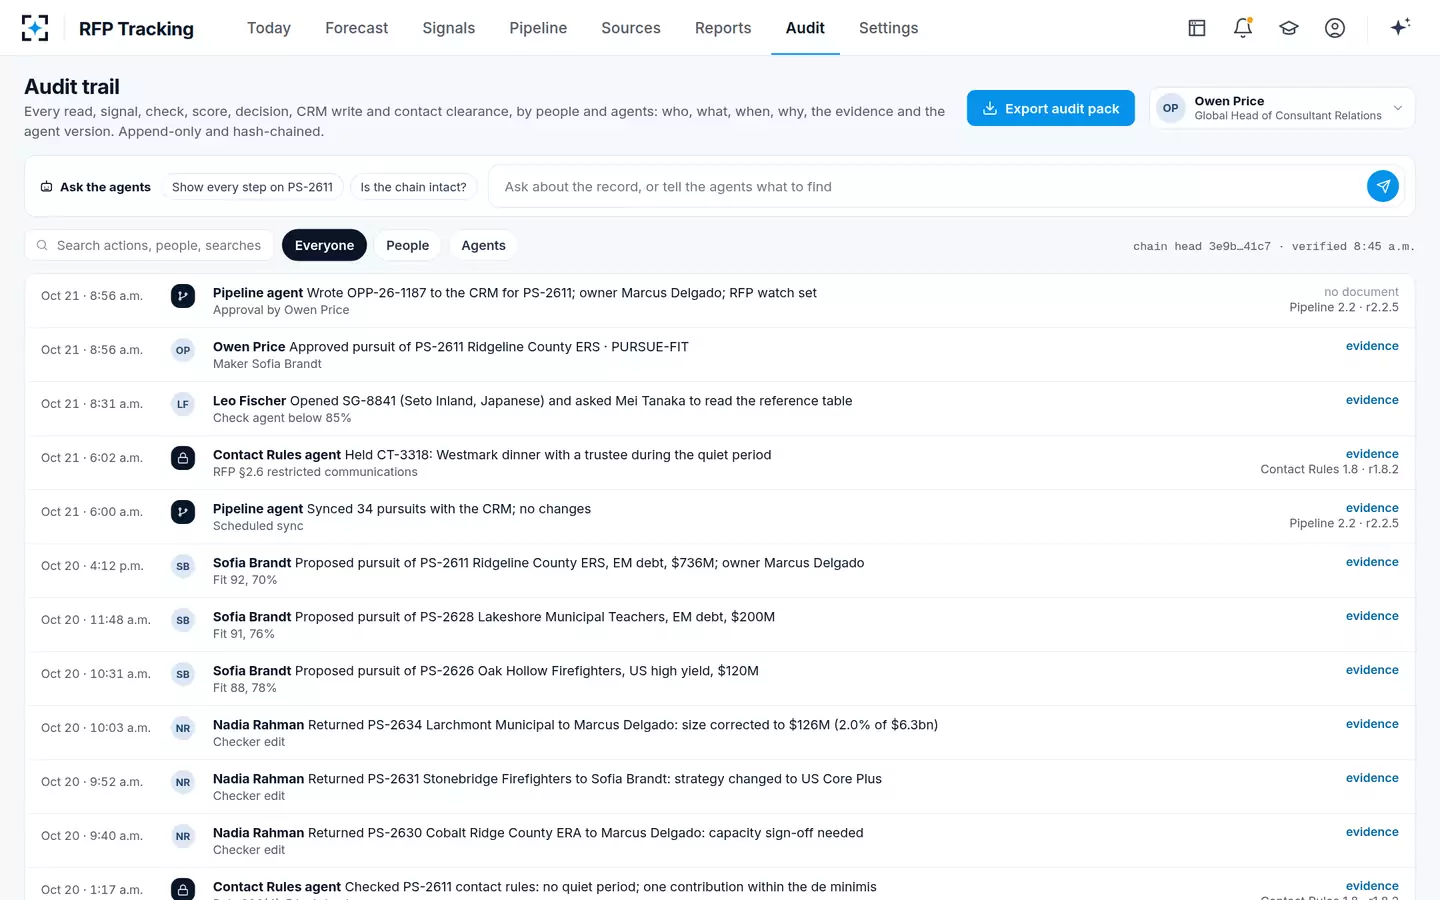Image resolution: width=1440 pixels, height=900 pixels.
Task: Click Sofia Brandt avatar on PS-2611 proposed row
Action: pyautogui.click(x=183, y=566)
